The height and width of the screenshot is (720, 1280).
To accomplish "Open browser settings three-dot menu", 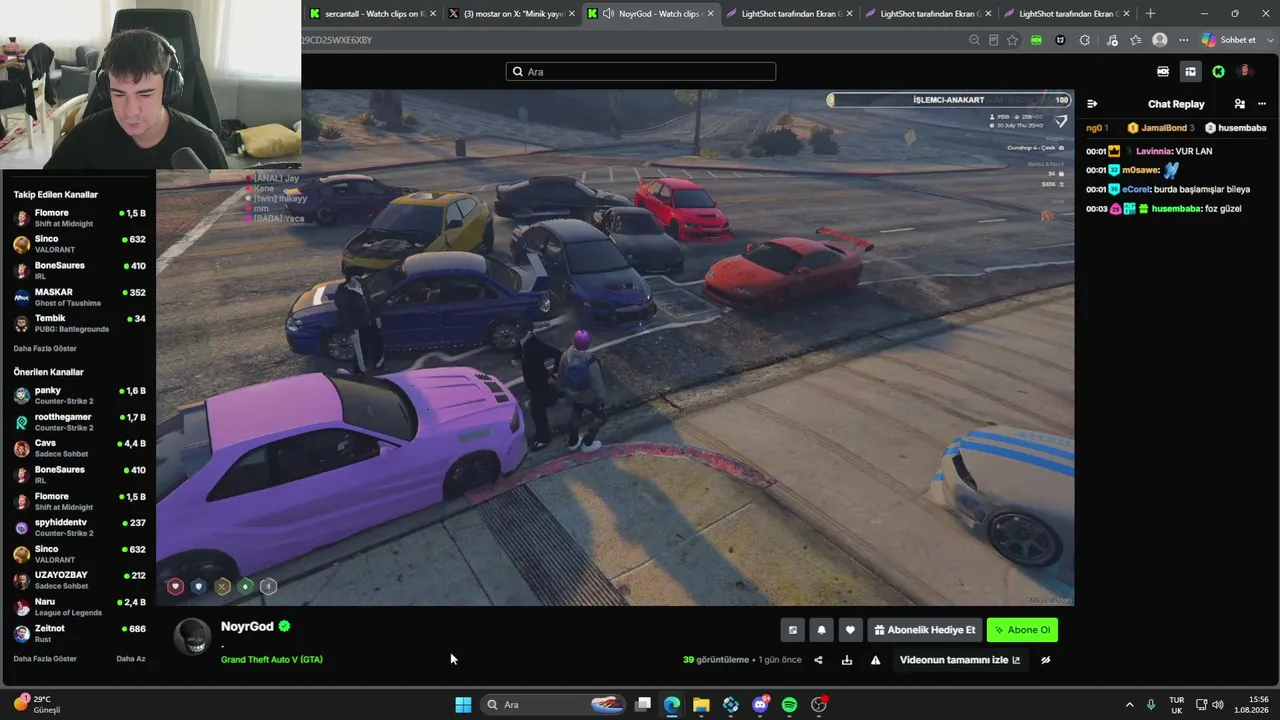I will (1184, 40).
